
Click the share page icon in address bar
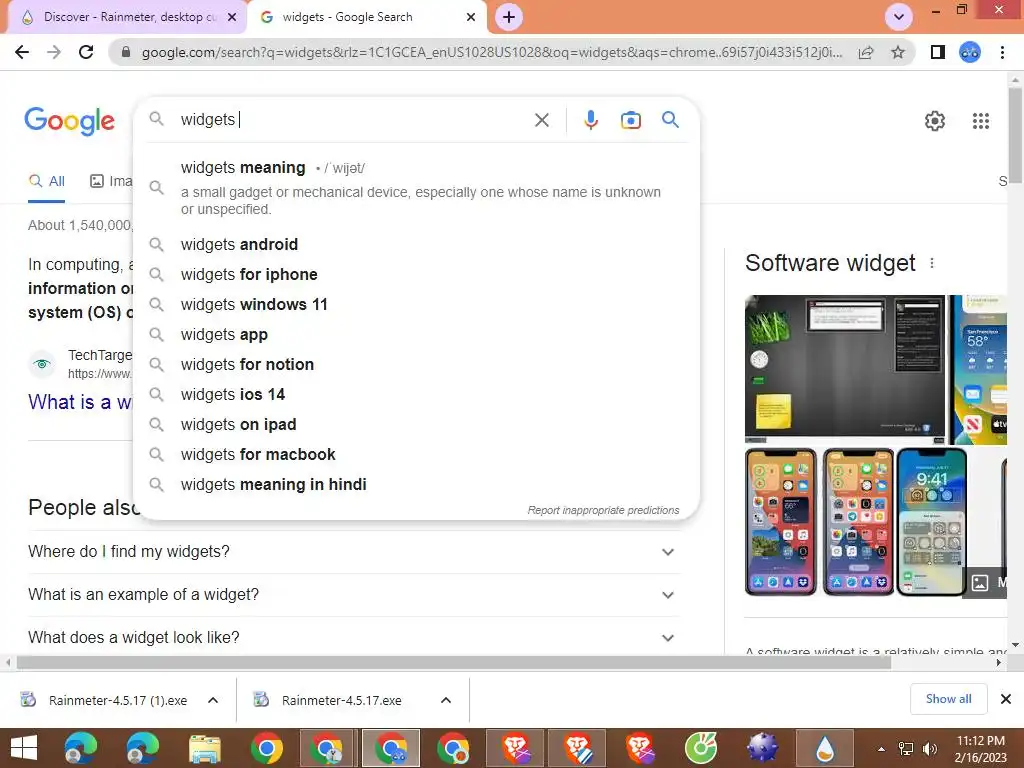[x=866, y=52]
